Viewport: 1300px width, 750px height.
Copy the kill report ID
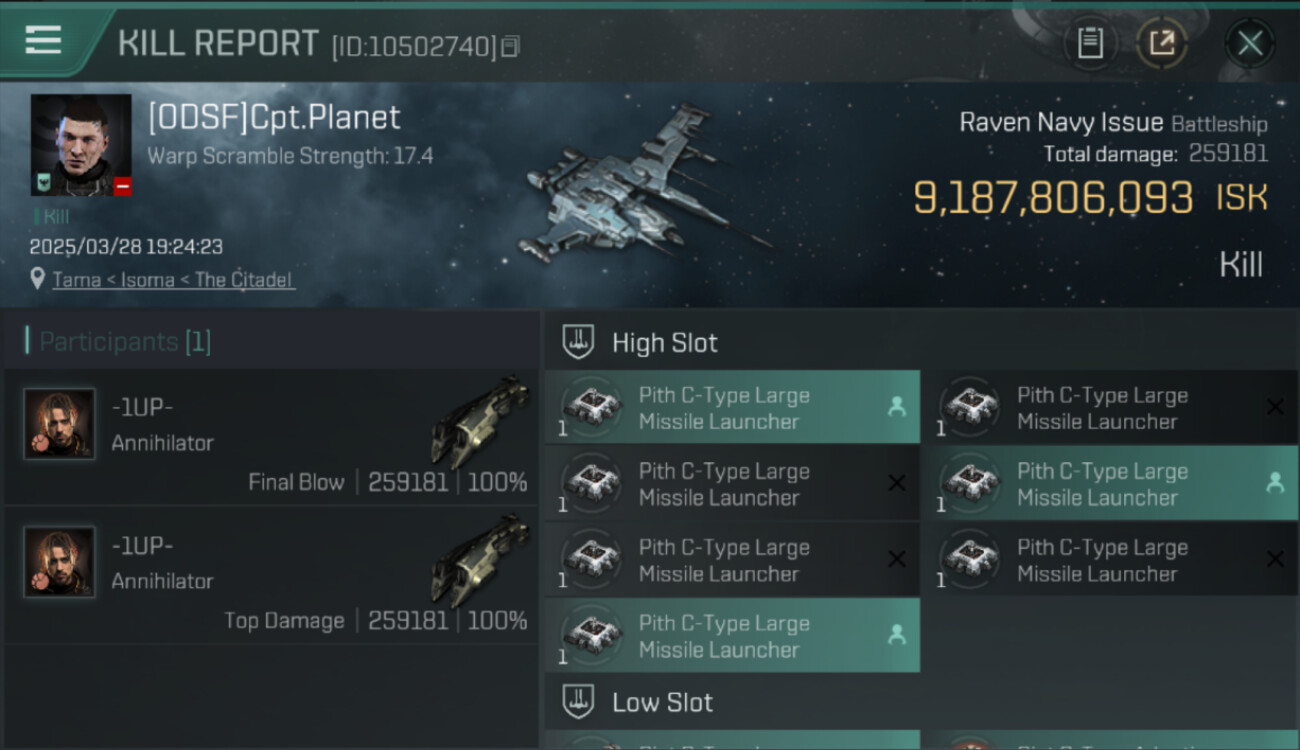[511, 46]
